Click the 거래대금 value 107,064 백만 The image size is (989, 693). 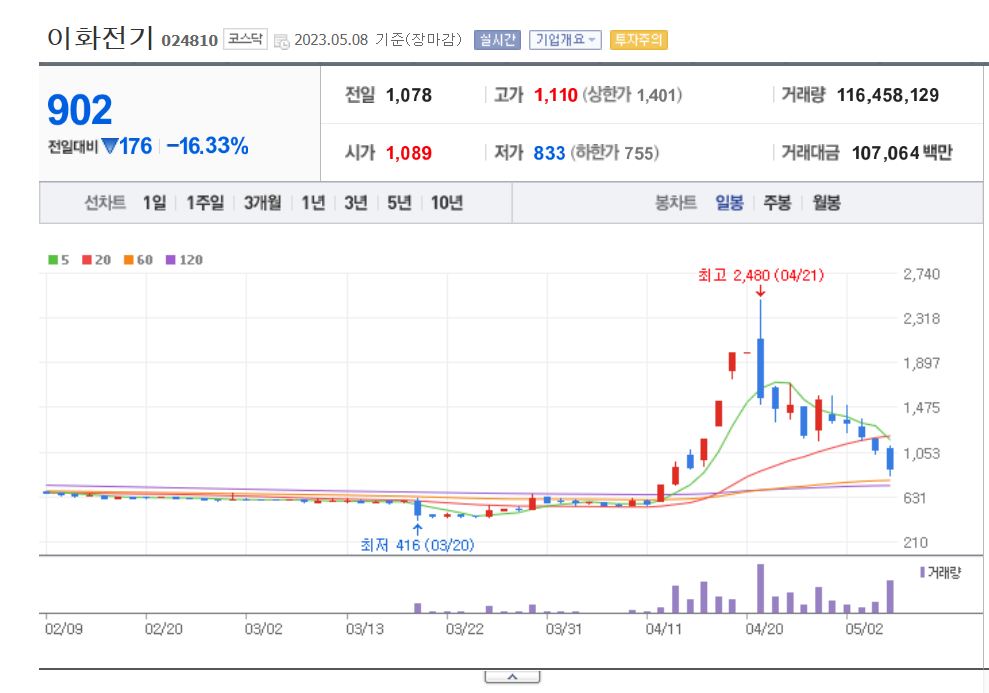(902, 153)
